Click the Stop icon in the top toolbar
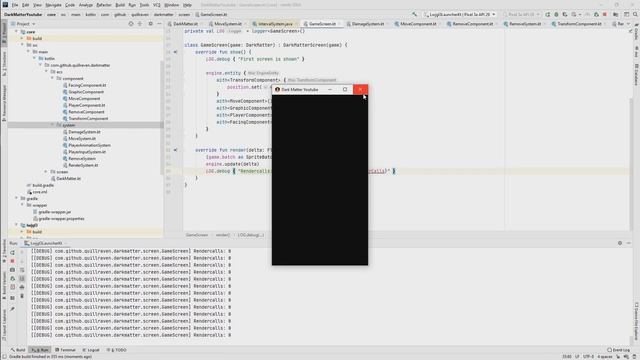640x360 pixels. (605, 14)
